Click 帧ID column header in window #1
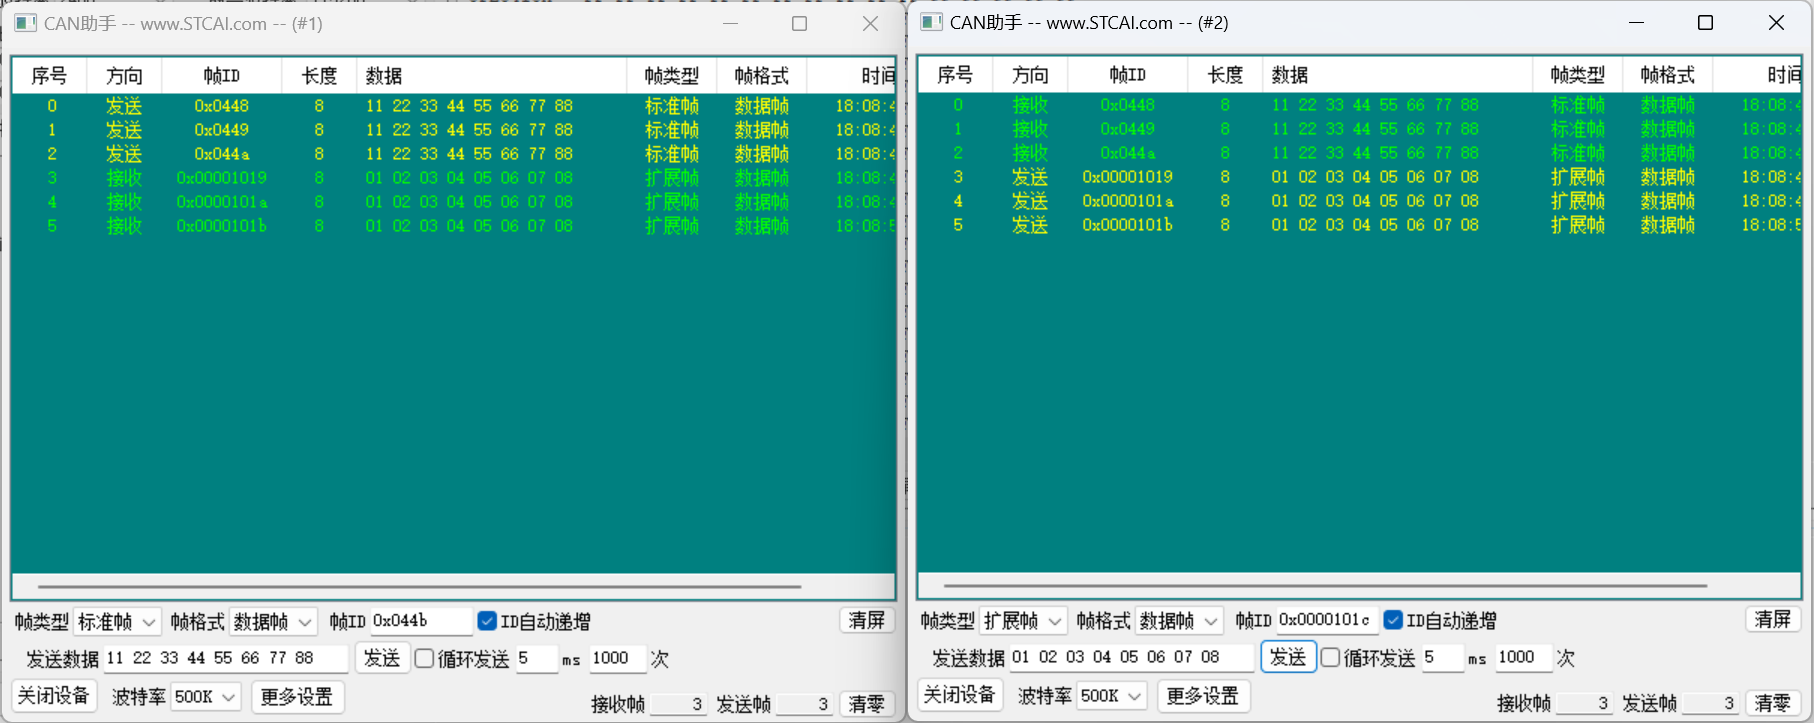This screenshot has width=1814, height=723. pos(221,76)
